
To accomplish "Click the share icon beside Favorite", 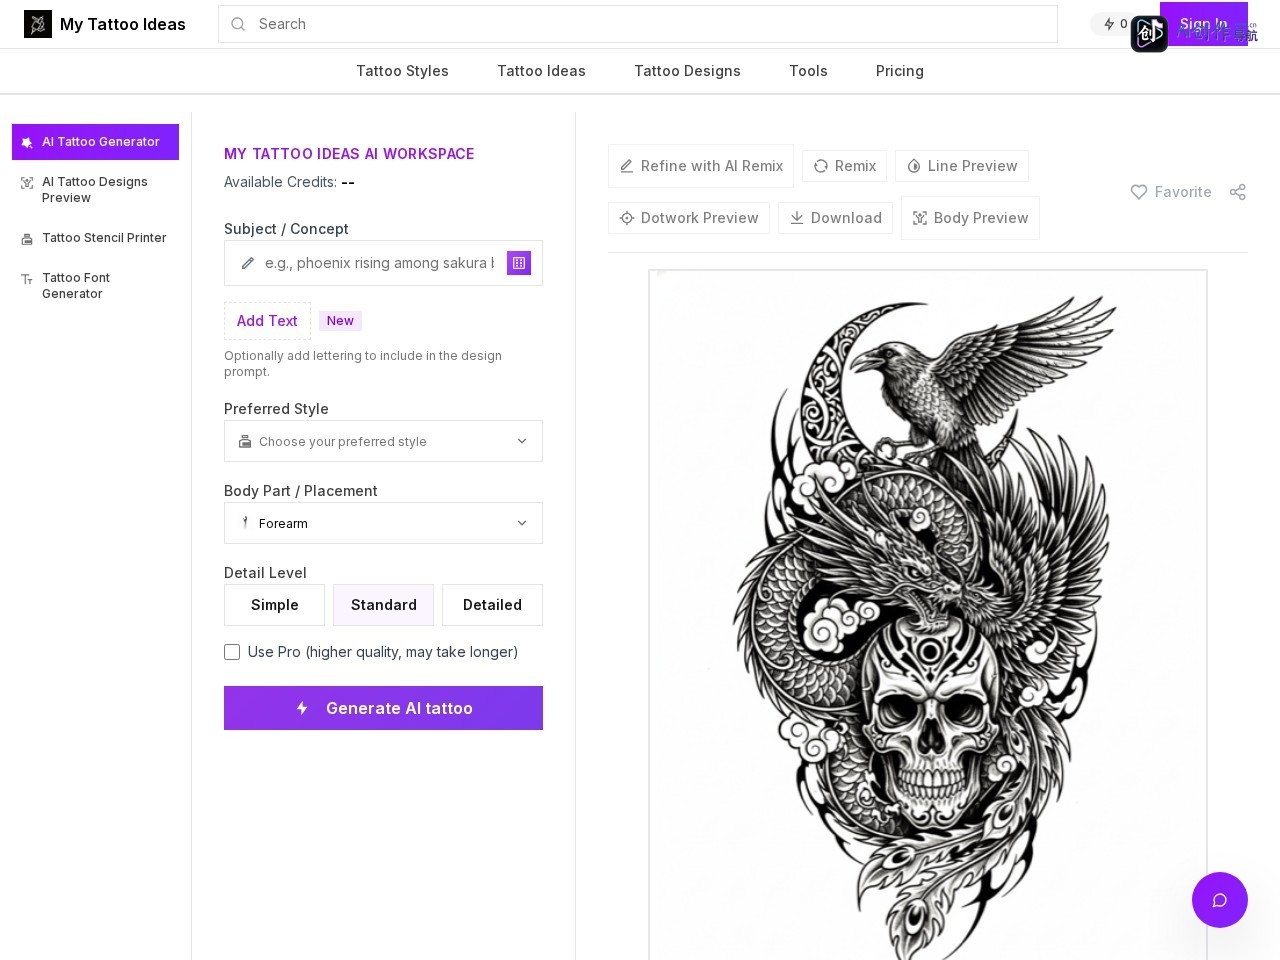I will tap(1238, 192).
